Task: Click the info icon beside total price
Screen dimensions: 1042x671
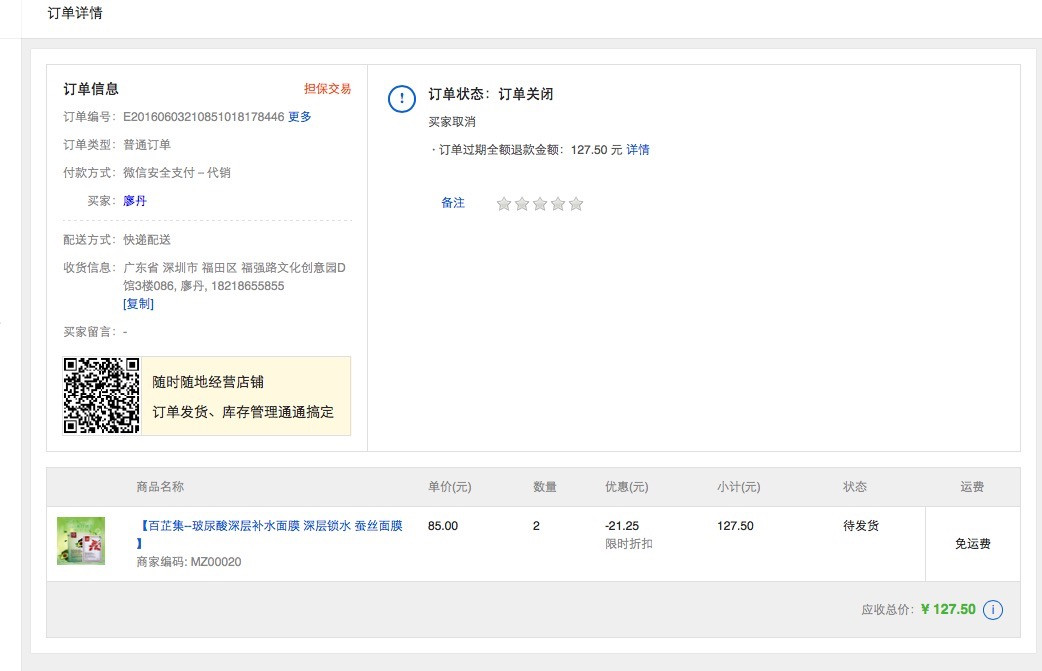Action: pos(993,610)
